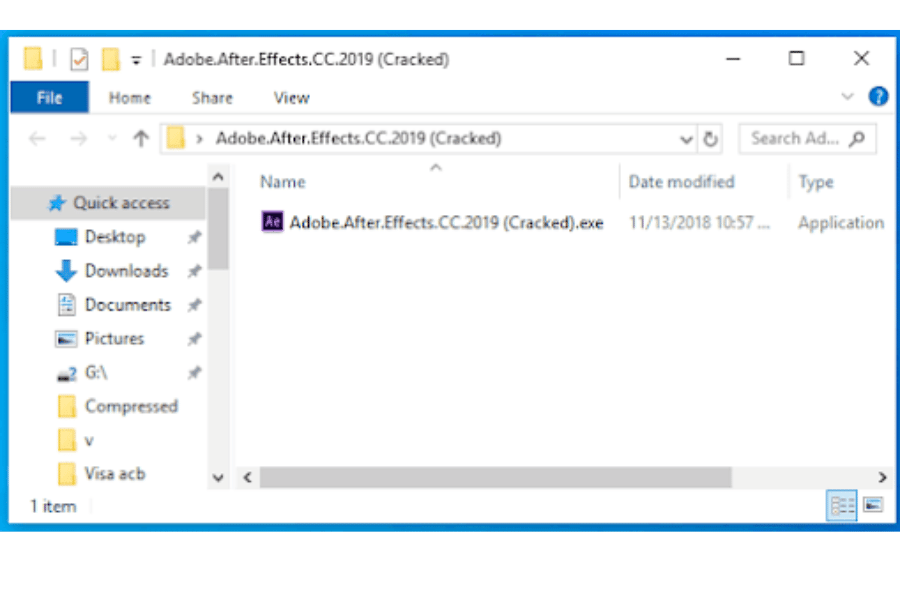Switch to the Home ribbon tab
Screen dimensions: 900x600
point(130,98)
